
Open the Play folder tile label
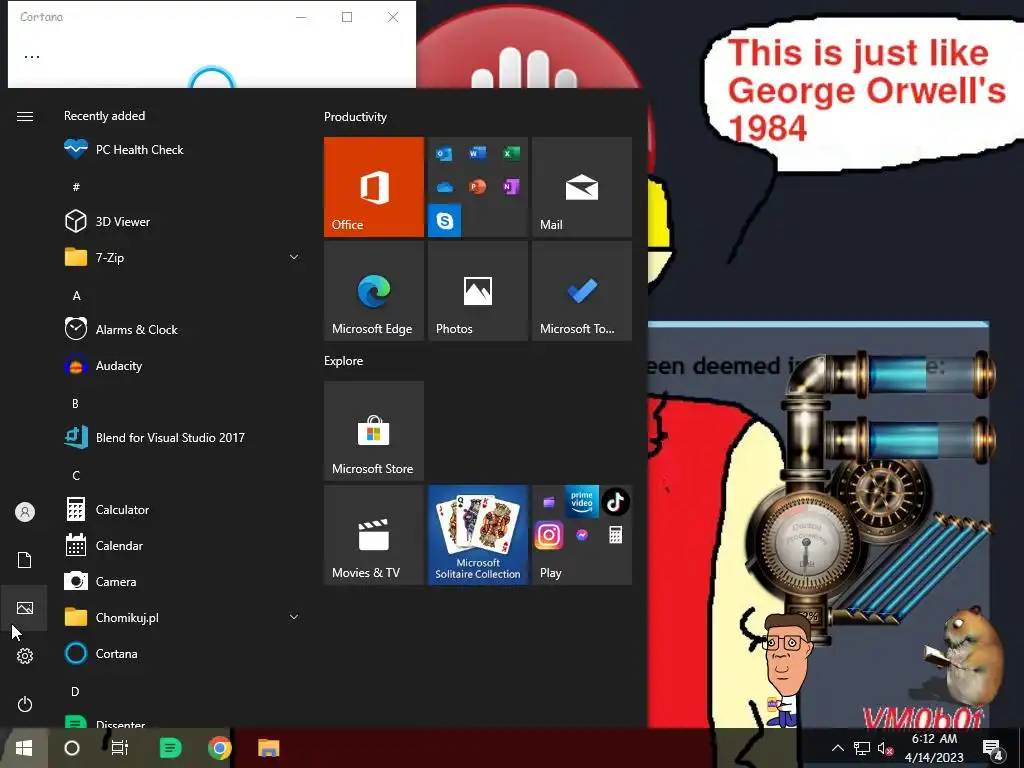[x=551, y=573]
